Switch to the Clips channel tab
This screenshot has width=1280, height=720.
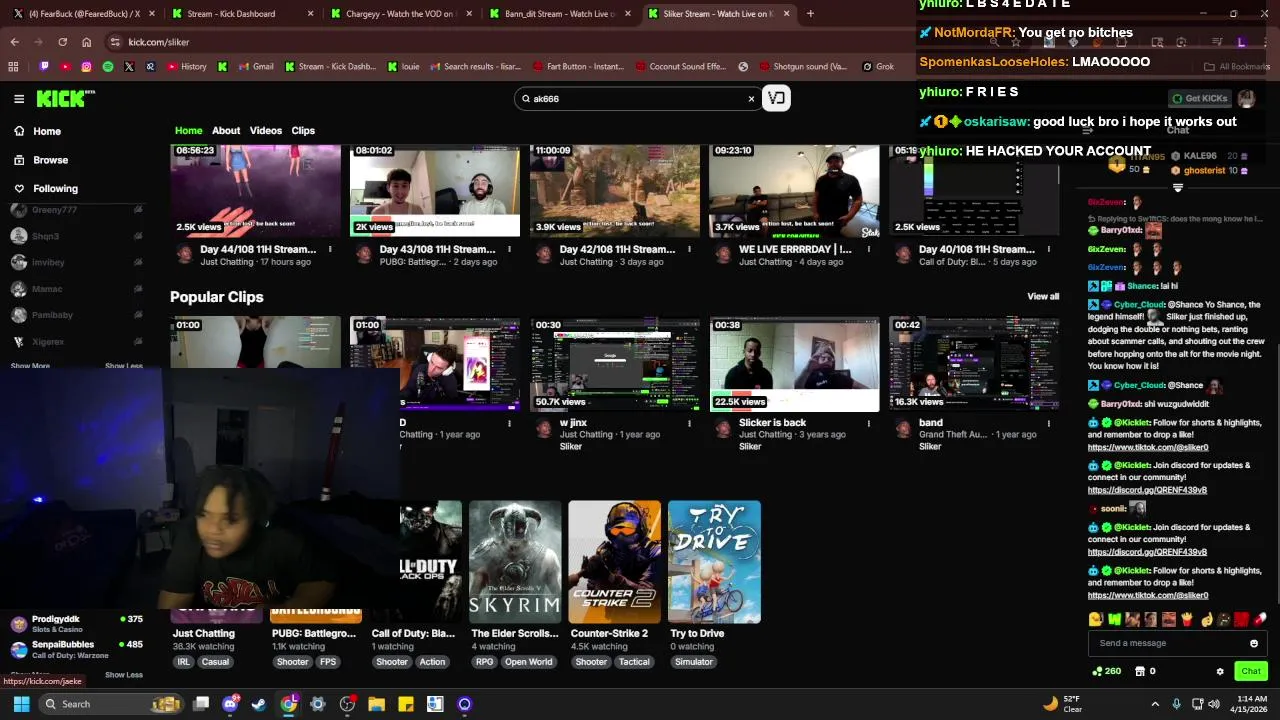pos(303,131)
